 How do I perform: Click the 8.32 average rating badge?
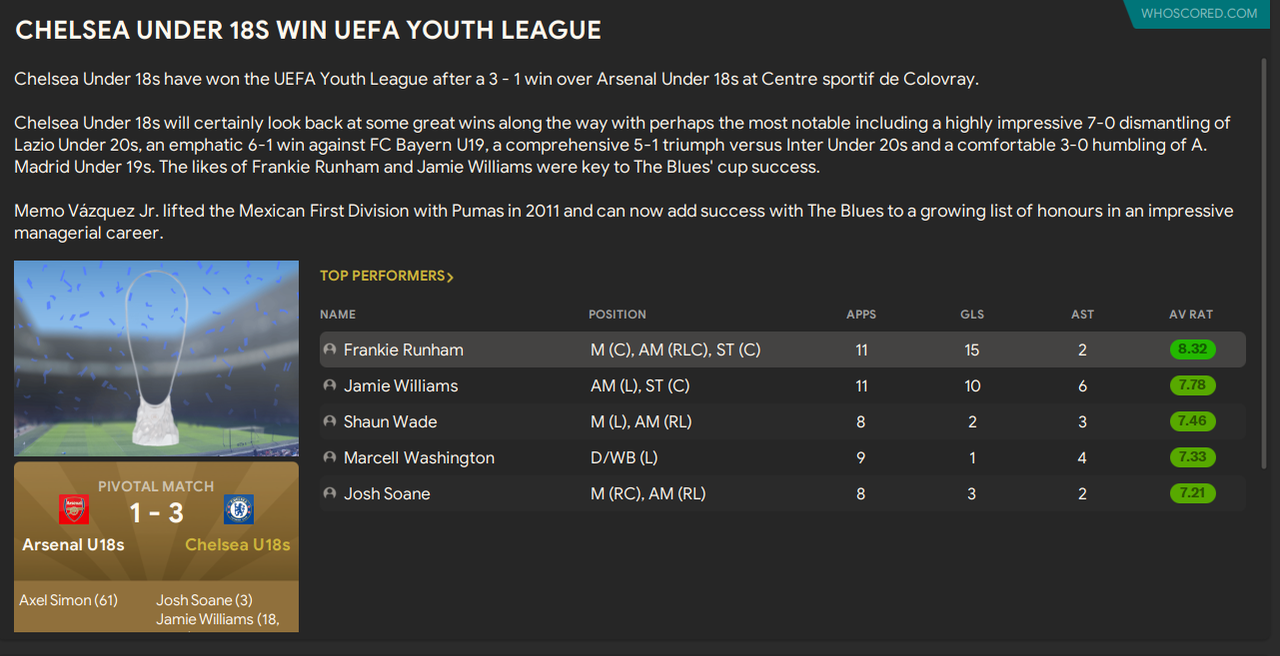(1192, 350)
